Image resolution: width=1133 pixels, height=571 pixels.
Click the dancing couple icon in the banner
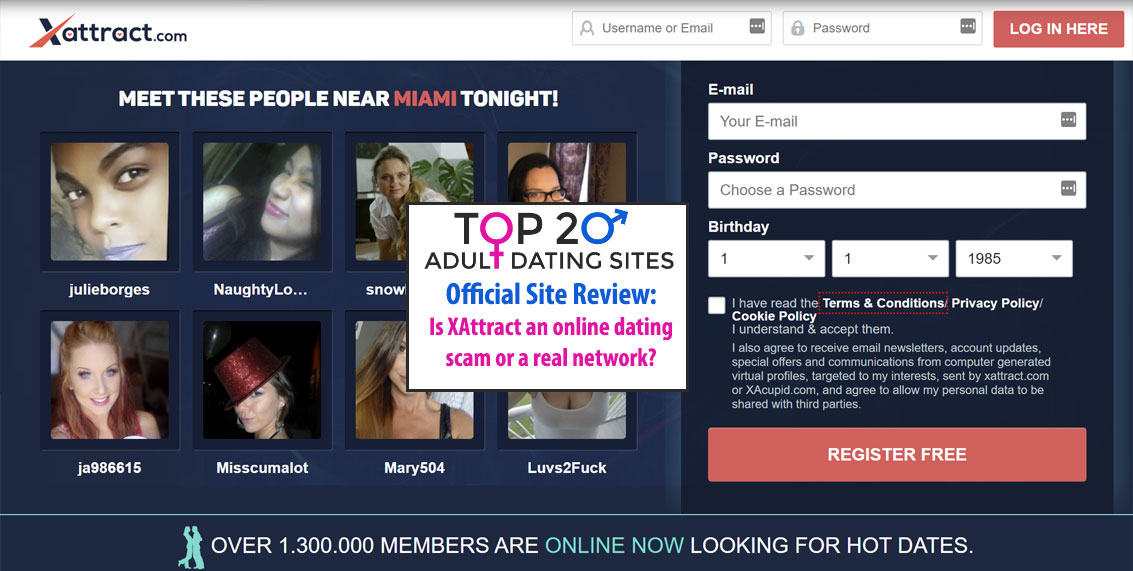pyautogui.click(x=191, y=547)
